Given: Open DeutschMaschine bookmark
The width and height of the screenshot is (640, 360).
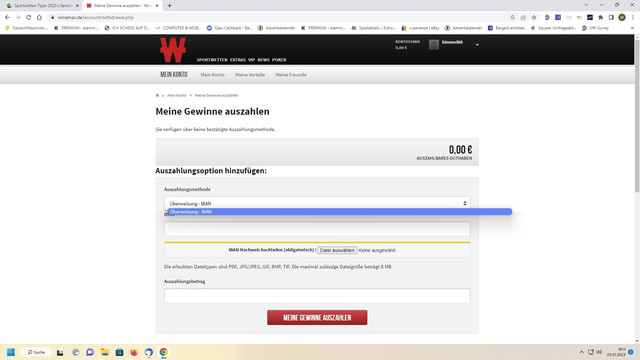Looking at the screenshot, I should point(26,28).
